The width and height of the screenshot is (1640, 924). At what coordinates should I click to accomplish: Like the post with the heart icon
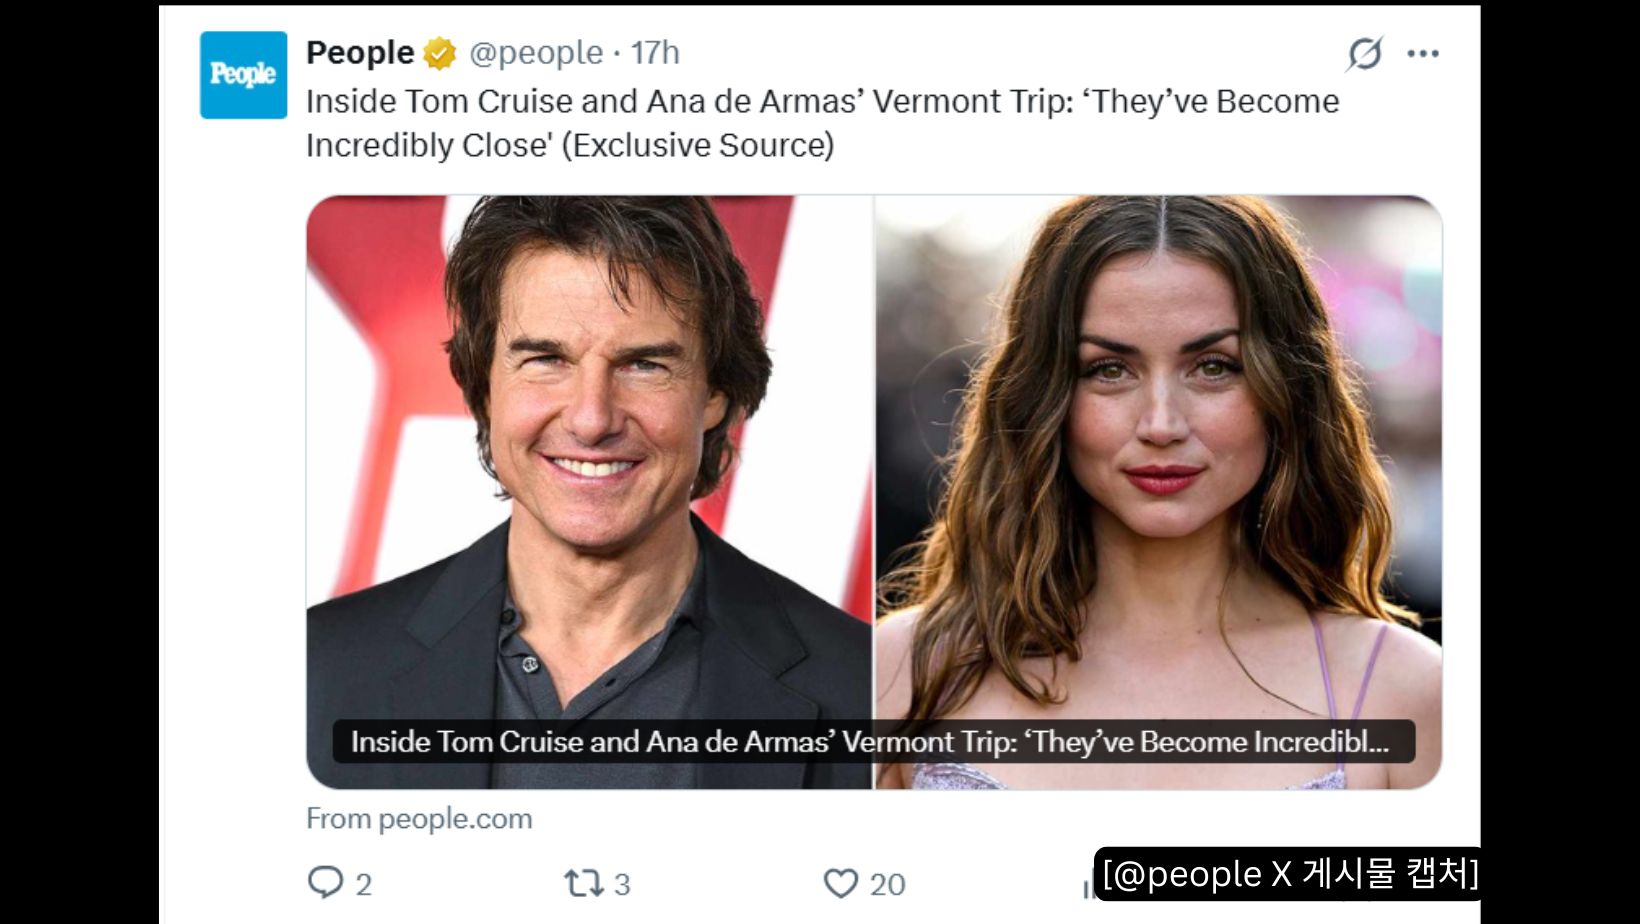click(841, 883)
